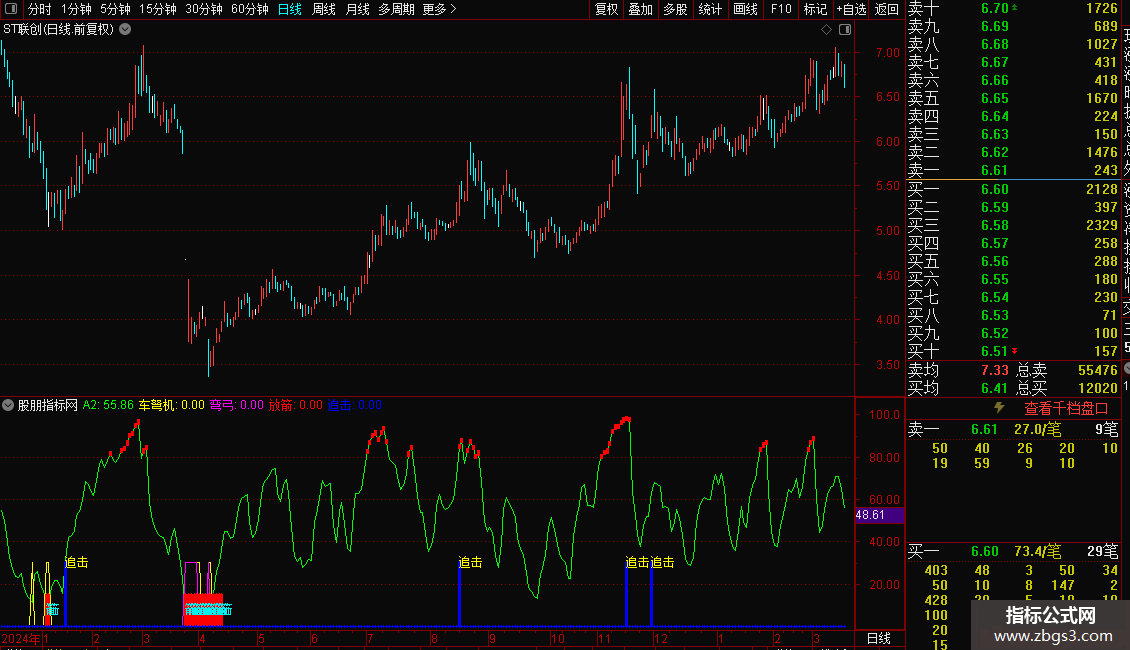The image size is (1130, 650).
Task: Select the 1分钟 period
Action: 76,9
